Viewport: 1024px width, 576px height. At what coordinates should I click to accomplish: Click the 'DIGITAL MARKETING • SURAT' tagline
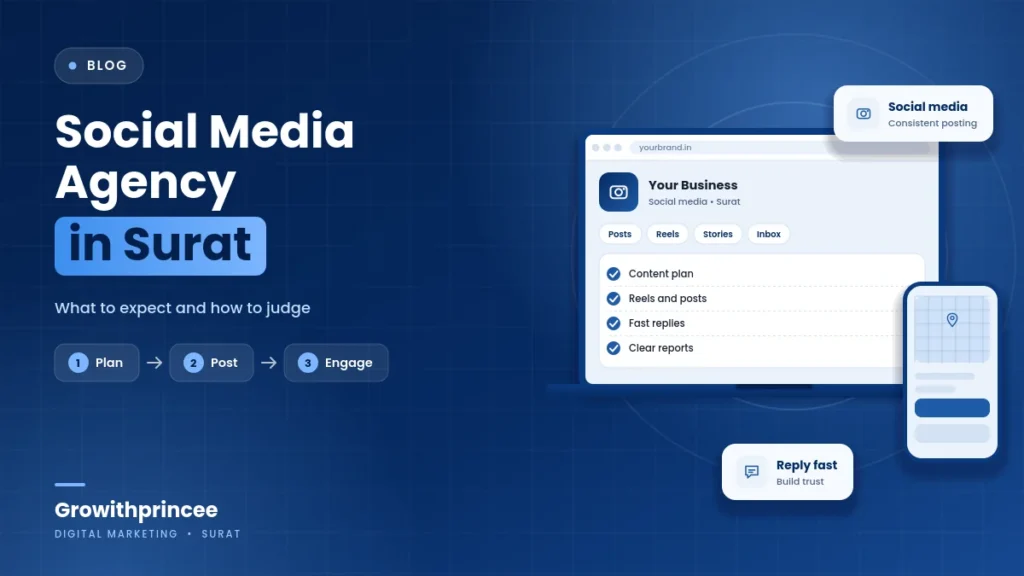148,534
